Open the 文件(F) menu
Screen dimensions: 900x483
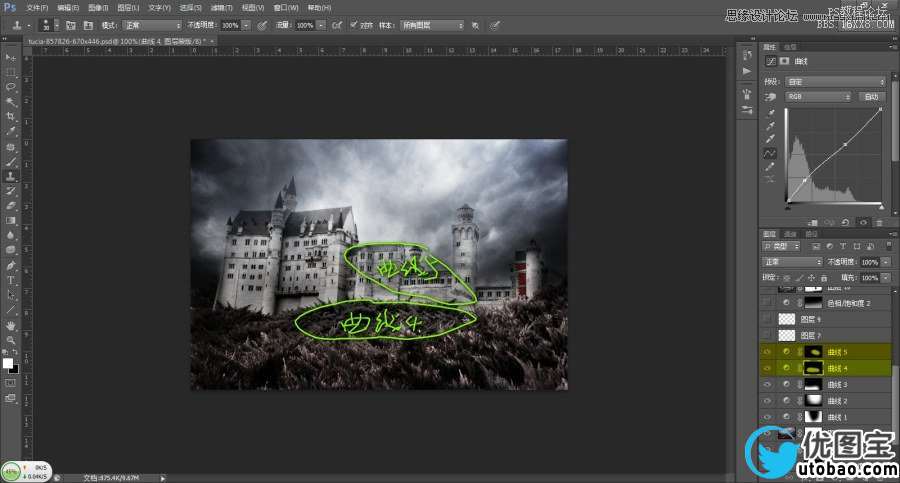pos(37,7)
